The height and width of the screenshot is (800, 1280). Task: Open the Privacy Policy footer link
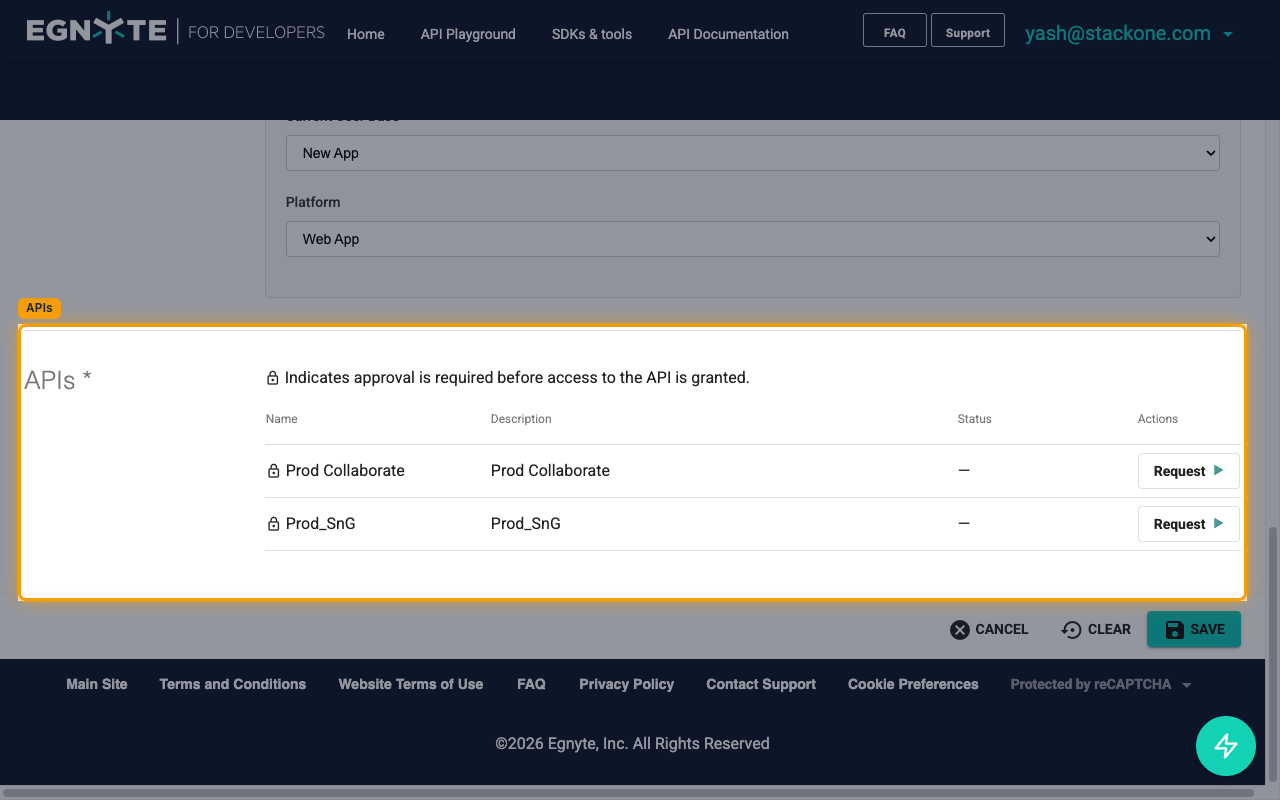point(626,684)
